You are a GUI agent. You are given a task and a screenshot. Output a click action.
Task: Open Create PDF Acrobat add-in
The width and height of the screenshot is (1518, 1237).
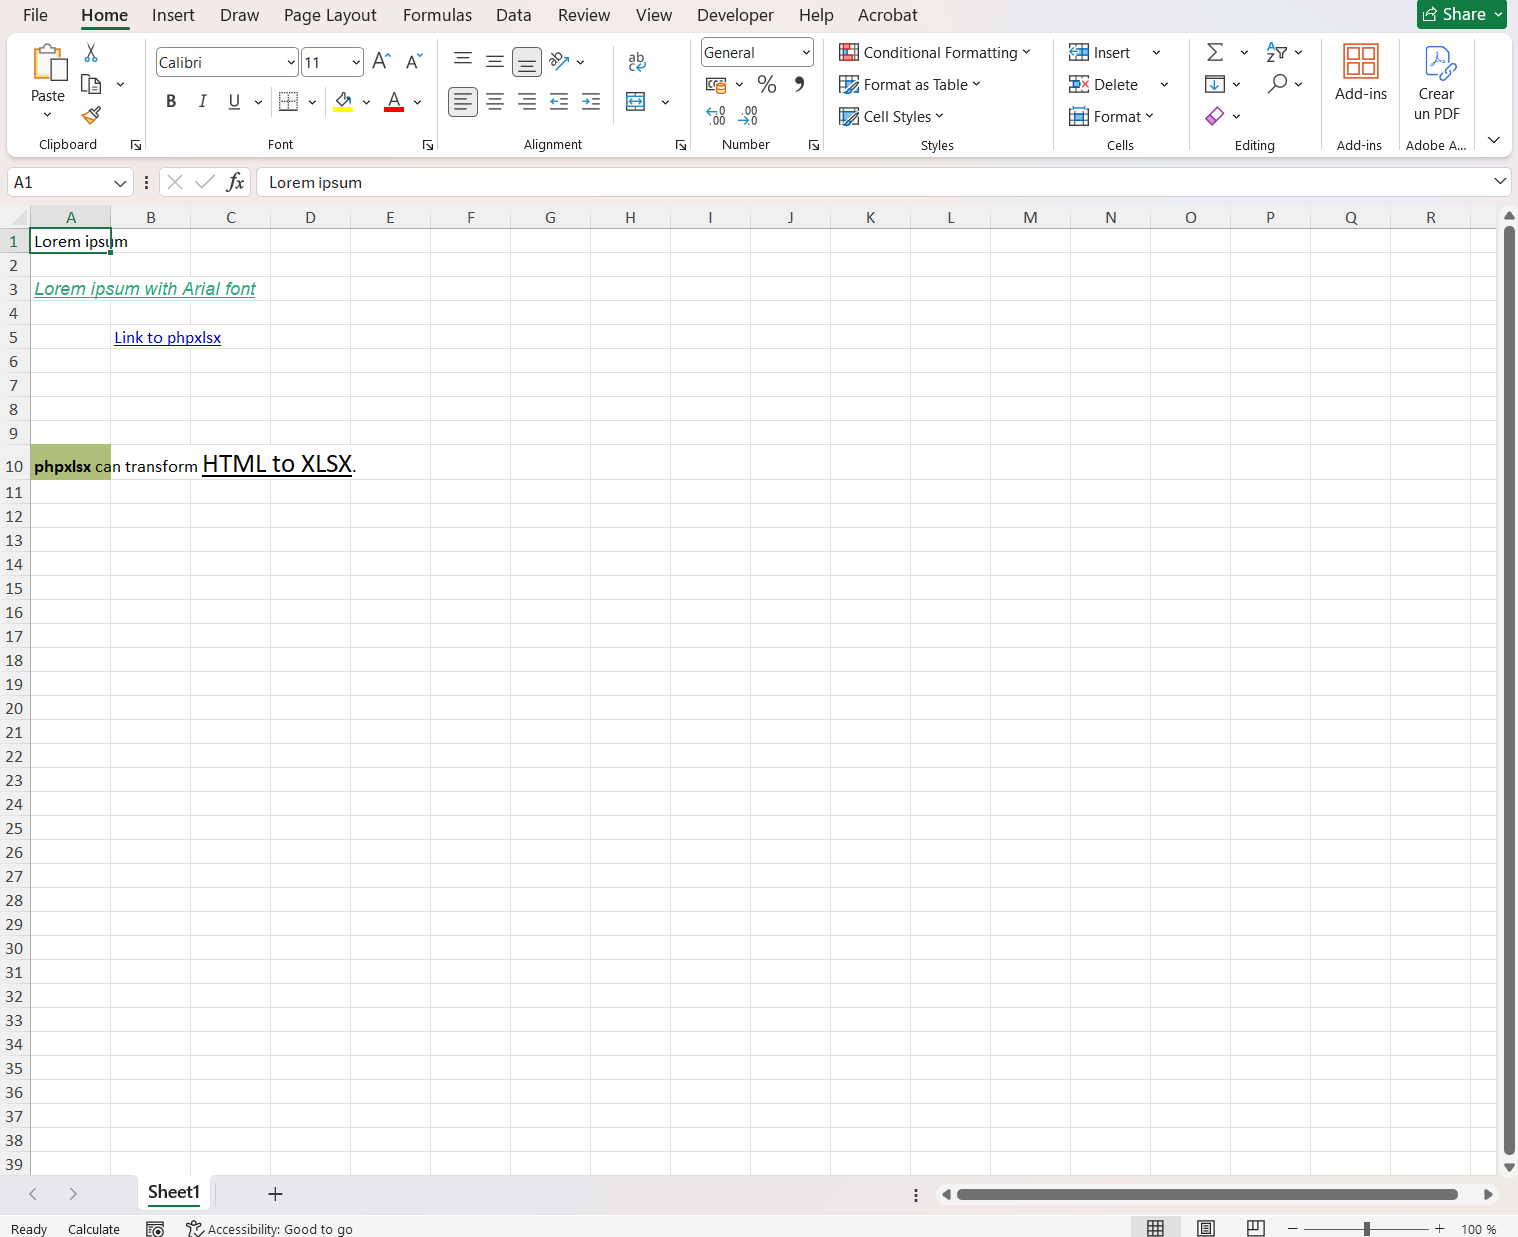click(x=1436, y=84)
